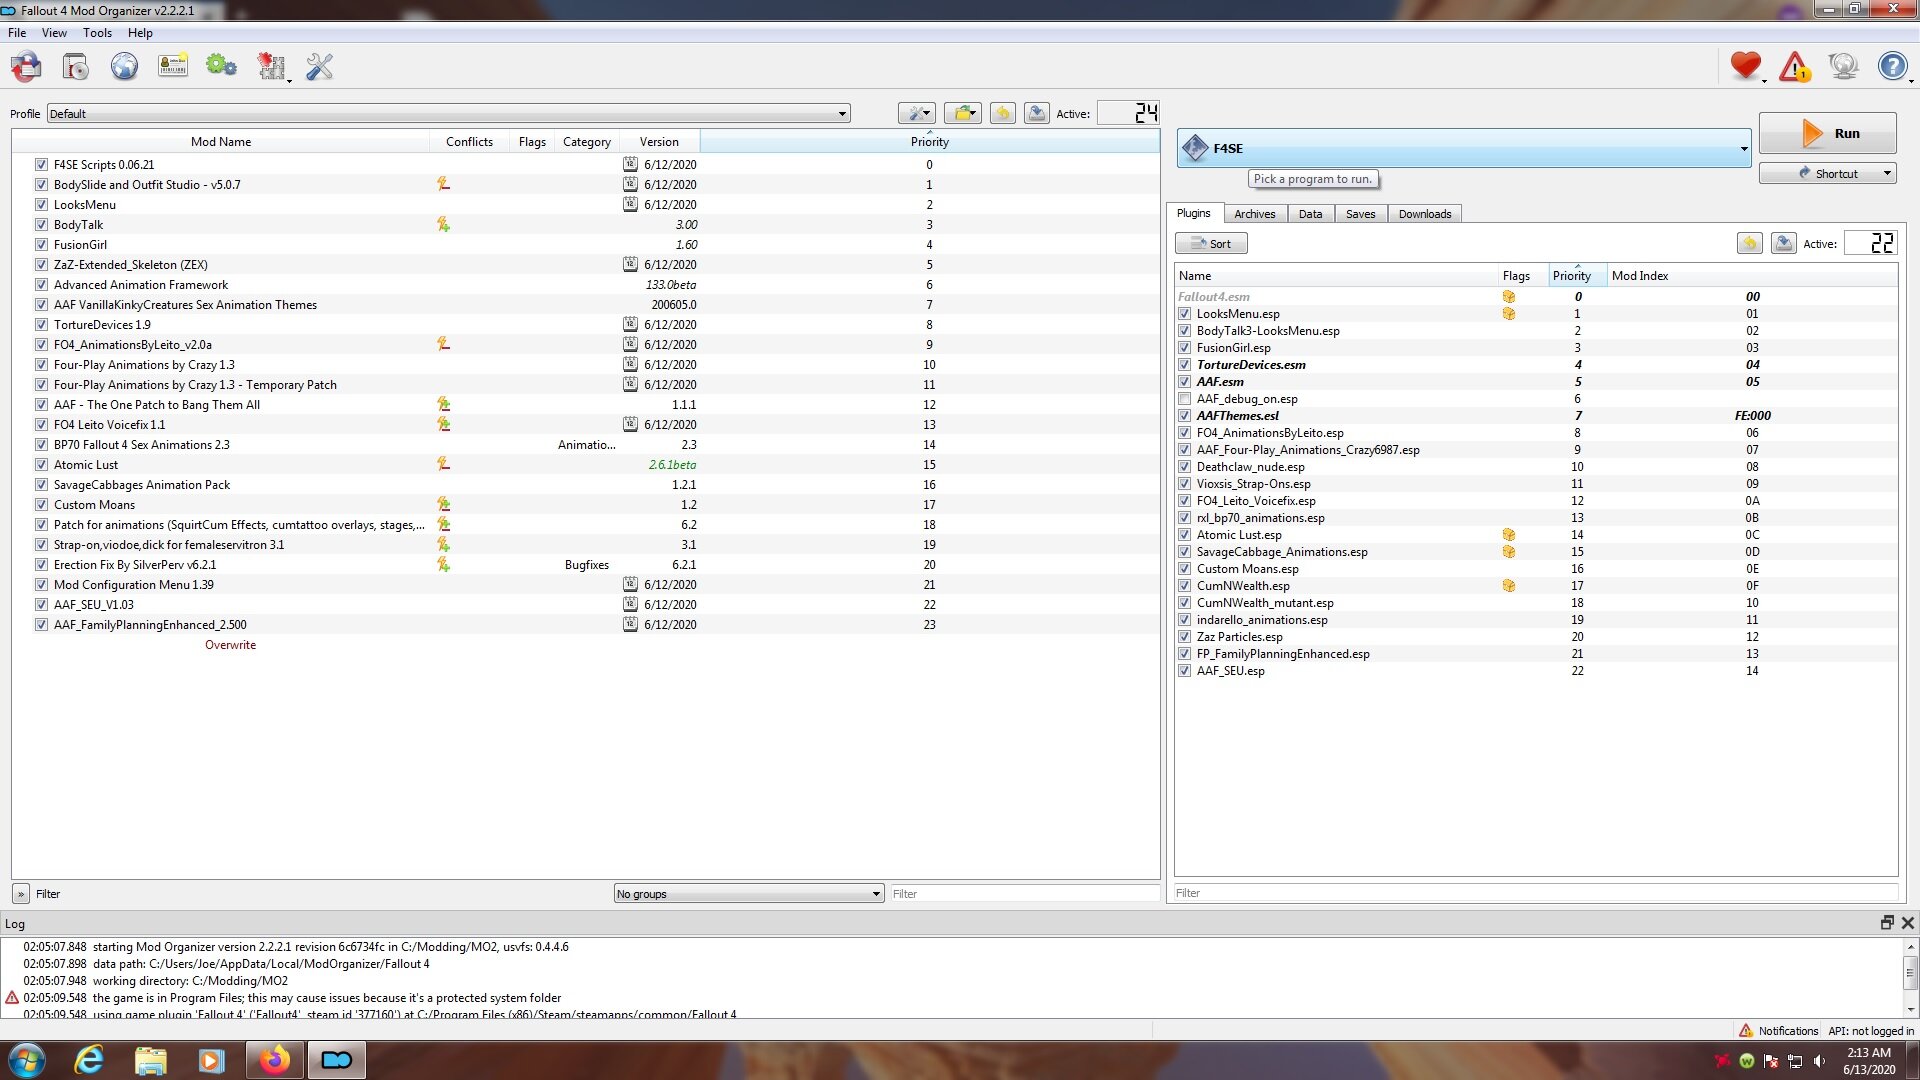Screen dimensions: 1920x1080
Task: Open Firefox from the taskbar
Action: (x=274, y=1060)
